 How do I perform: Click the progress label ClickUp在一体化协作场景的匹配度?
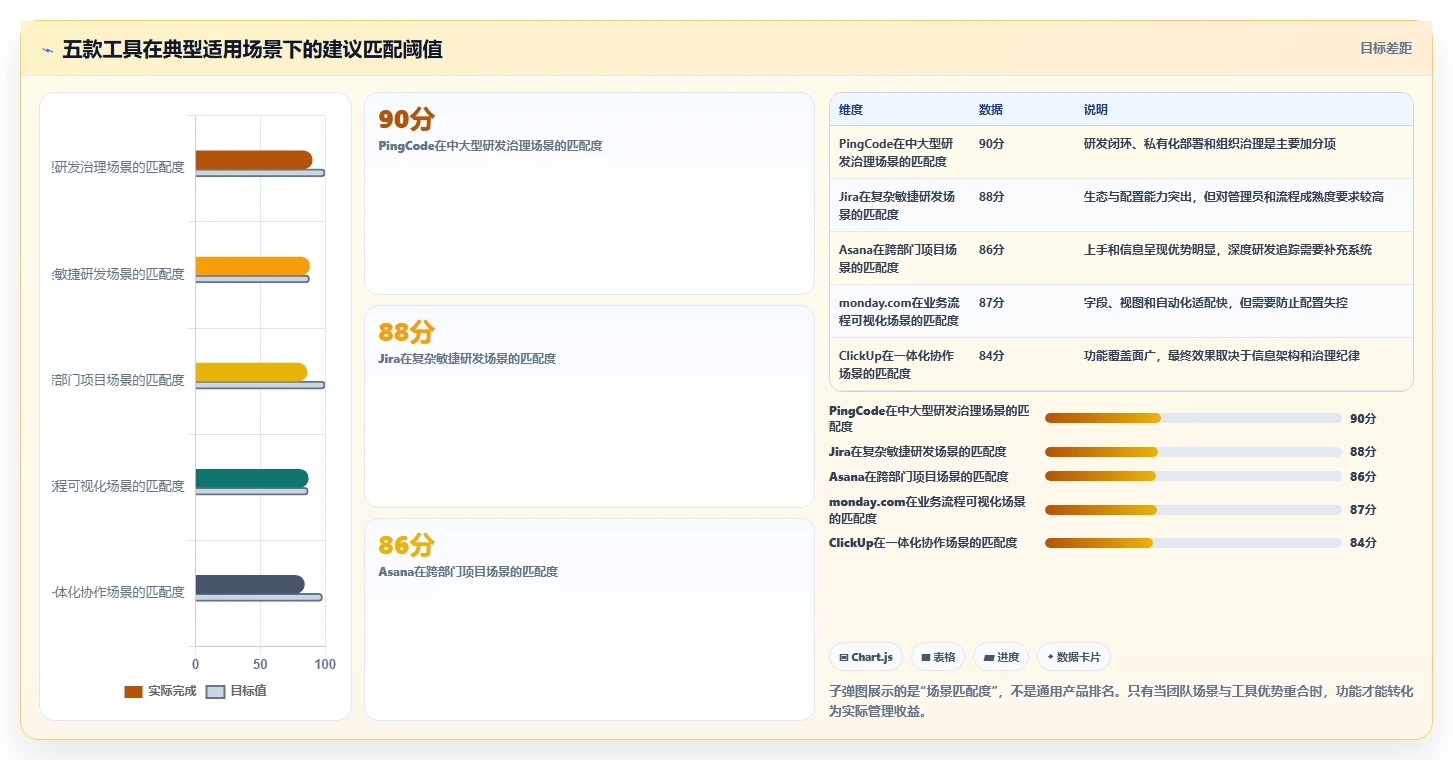923,543
